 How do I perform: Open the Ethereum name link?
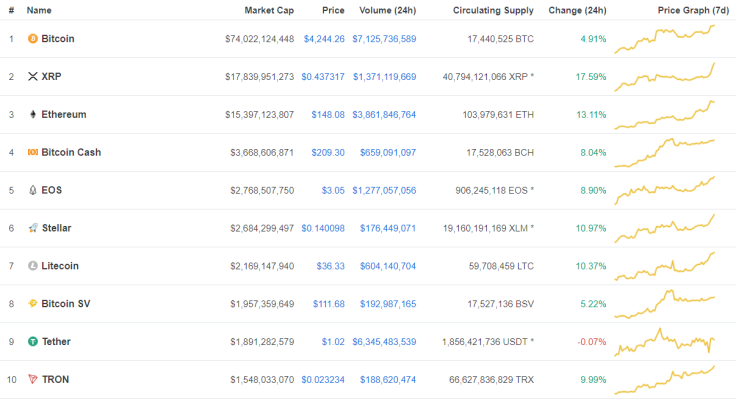coord(64,115)
